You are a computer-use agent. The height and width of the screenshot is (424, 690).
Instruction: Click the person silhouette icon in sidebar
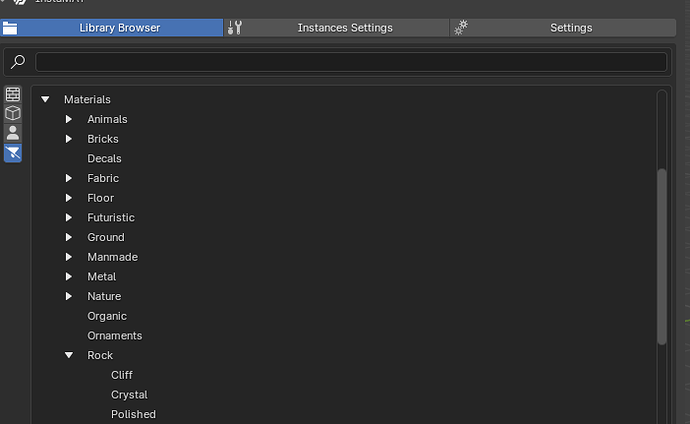pos(13,133)
